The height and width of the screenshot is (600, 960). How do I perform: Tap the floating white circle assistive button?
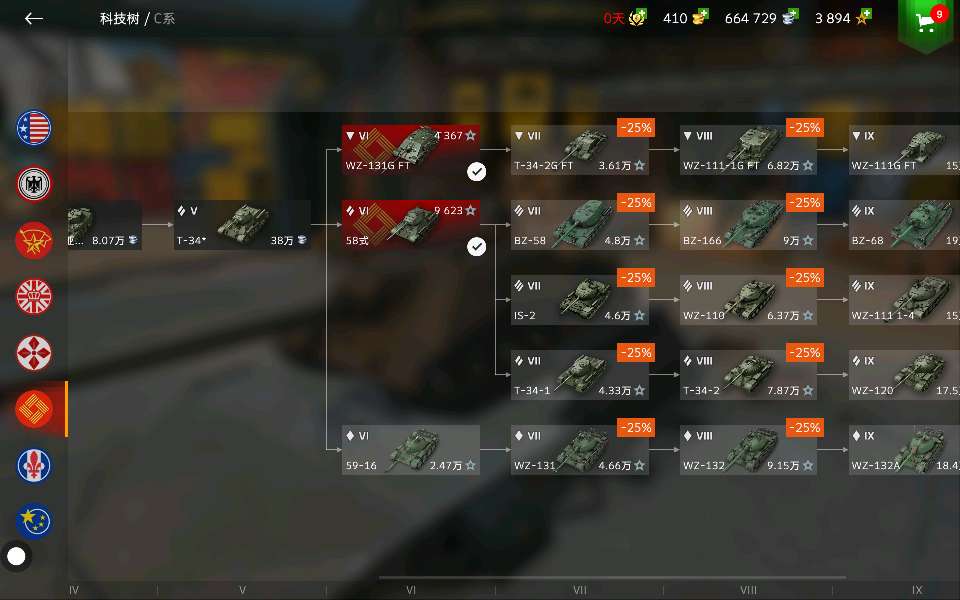tap(17, 556)
